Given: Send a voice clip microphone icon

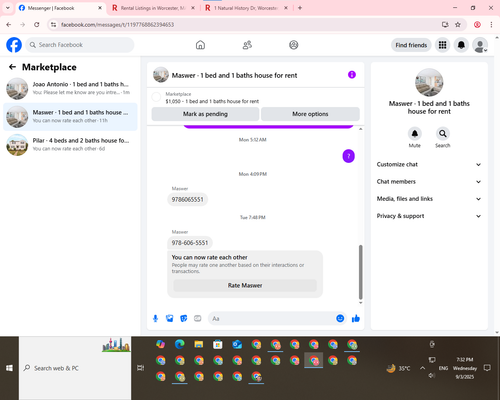Looking at the screenshot, I should coord(155,318).
